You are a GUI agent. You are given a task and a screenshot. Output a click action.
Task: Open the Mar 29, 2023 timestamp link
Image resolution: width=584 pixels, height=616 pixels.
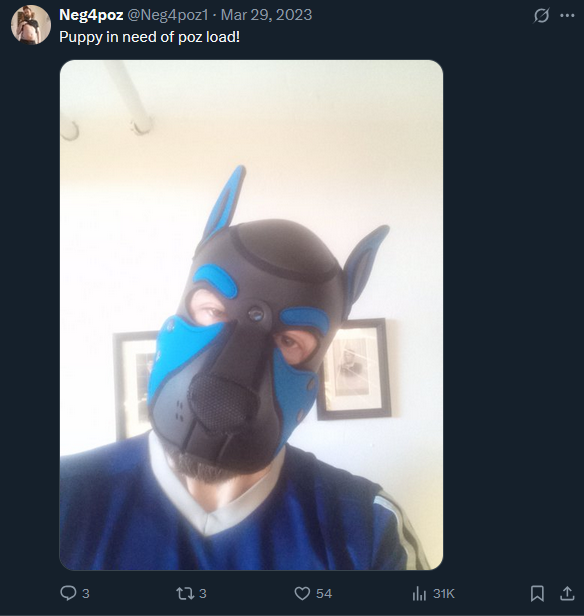(266, 15)
